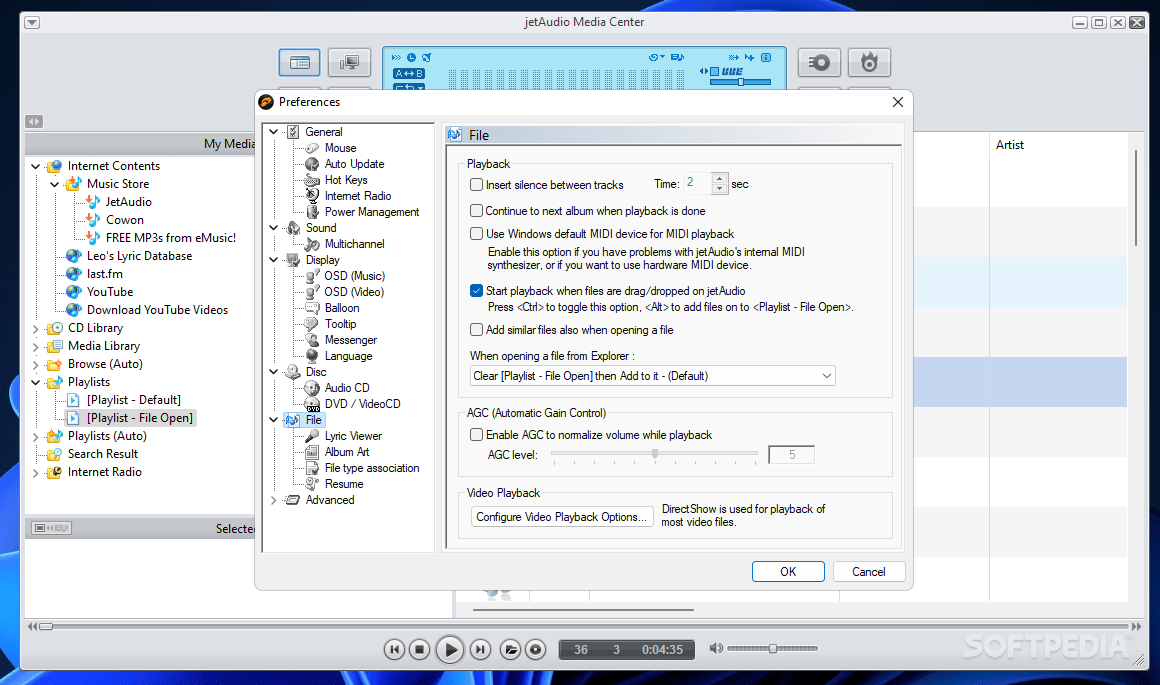1160x685 pixels.
Task: Click the CD burning flame toolbar button
Action: (869, 62)
